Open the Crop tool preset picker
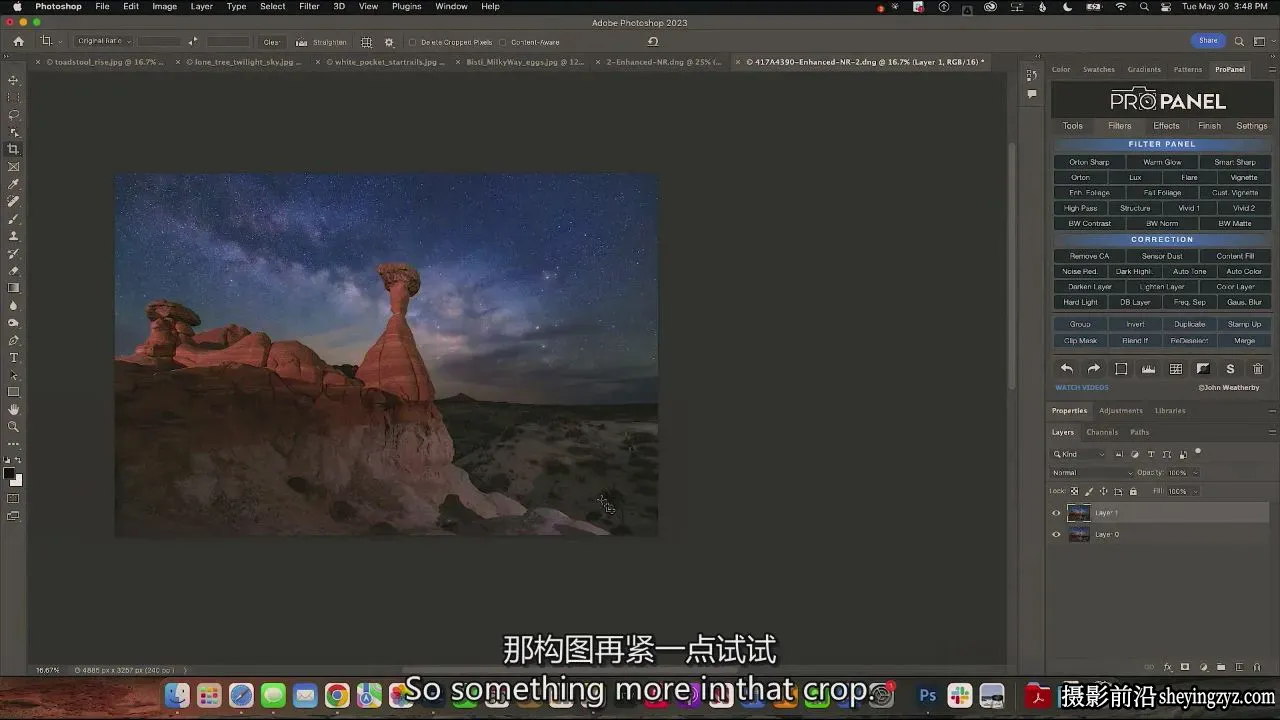Image resolution: width=1280 pixels, height=720 pixels. coord(50,42)
